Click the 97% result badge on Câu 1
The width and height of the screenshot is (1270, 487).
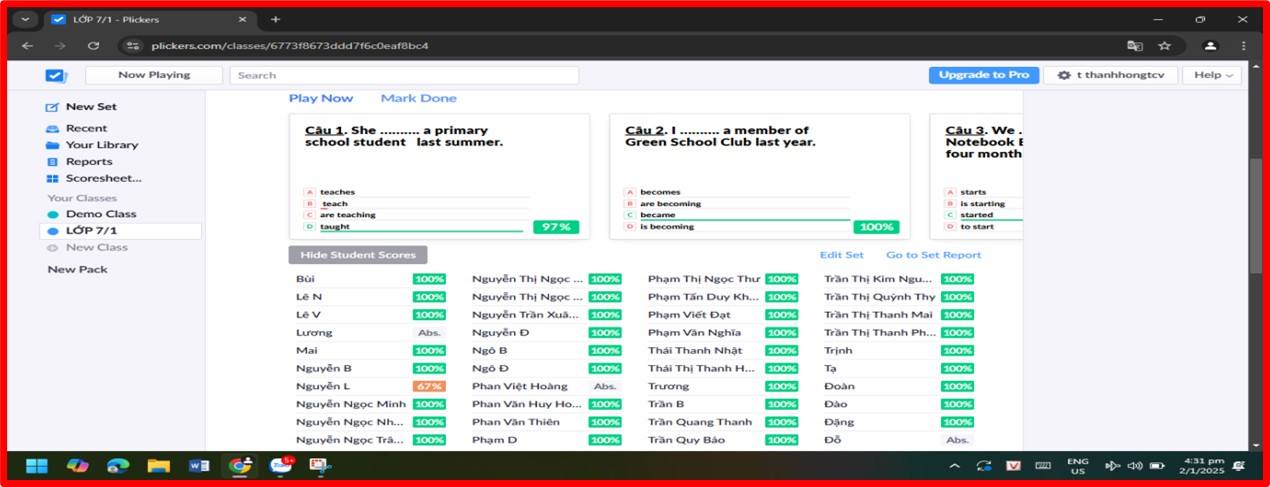(x=556, y=227)
